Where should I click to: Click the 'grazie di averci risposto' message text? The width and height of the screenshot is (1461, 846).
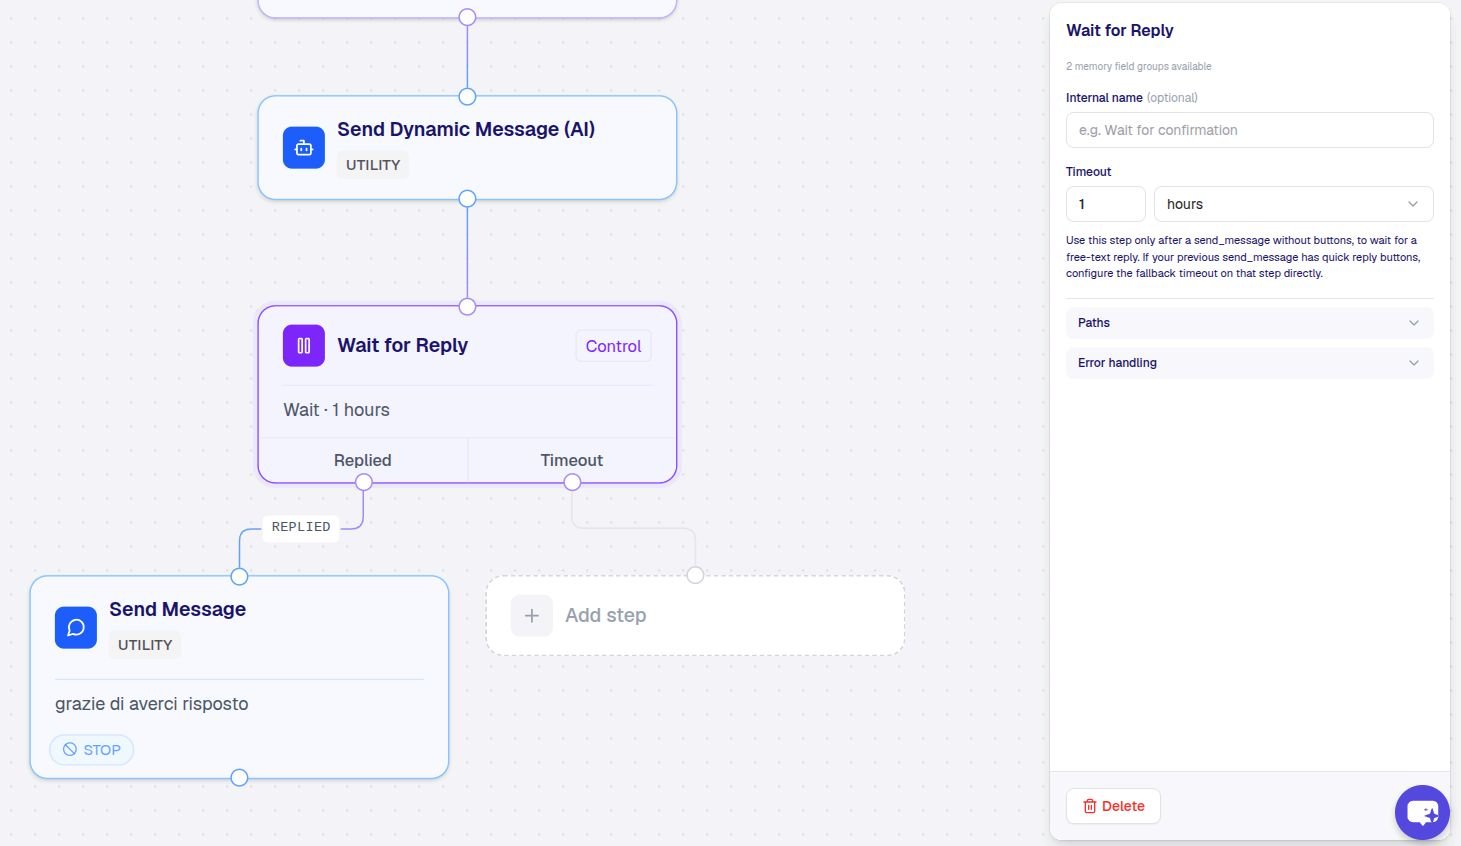[x=152, y=704]
